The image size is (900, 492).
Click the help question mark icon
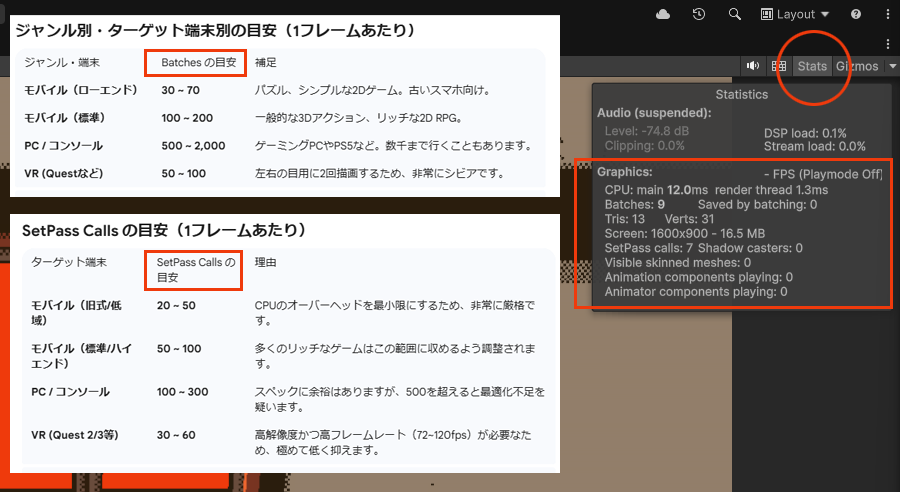click(856, 14)
